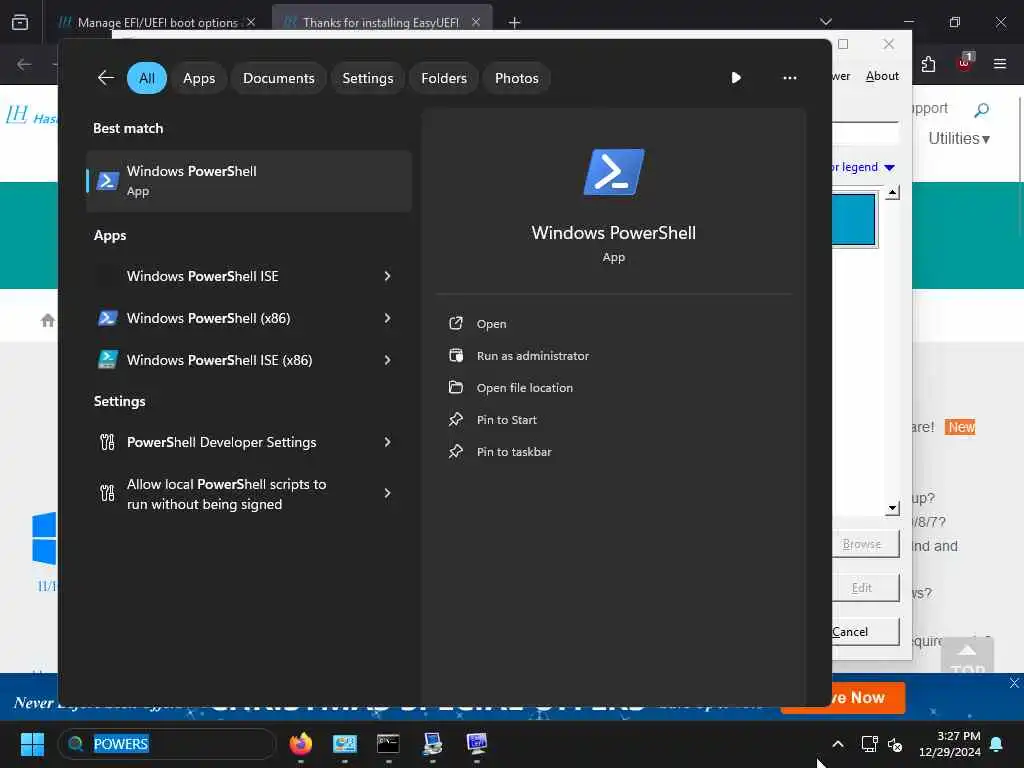This screenshot has width=1024, height=768.
Task: Filter search results by Apps
Action: 199,78
